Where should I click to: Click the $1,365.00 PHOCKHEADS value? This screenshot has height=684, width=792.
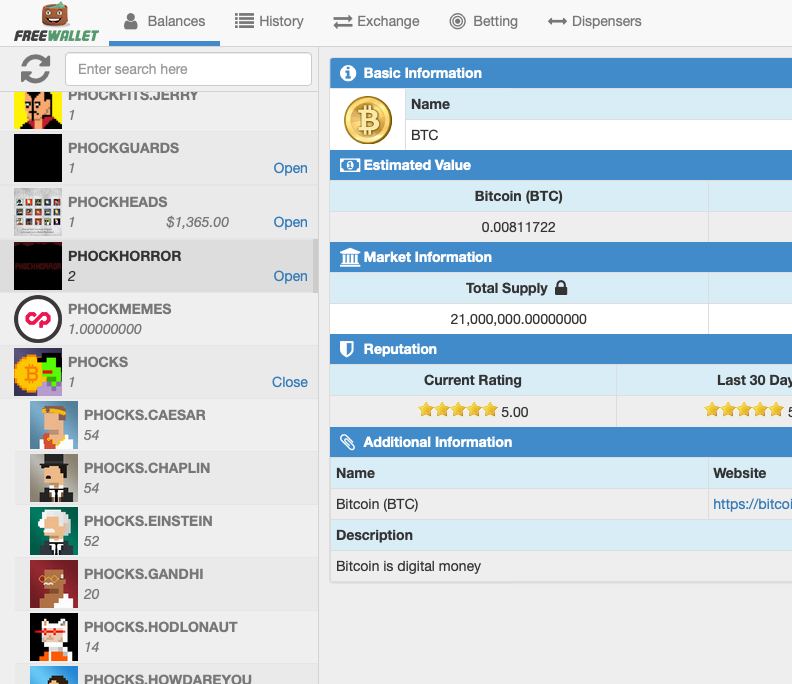click(x=197, y=222)
